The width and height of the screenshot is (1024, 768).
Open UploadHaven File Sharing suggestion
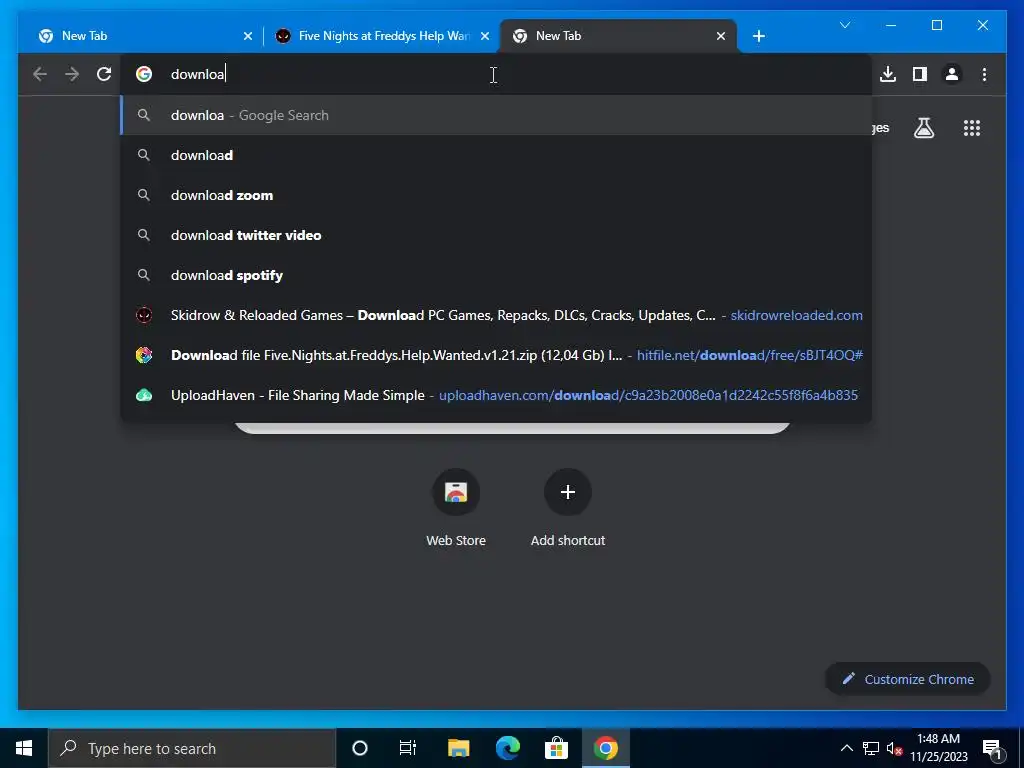coord(496,395)
